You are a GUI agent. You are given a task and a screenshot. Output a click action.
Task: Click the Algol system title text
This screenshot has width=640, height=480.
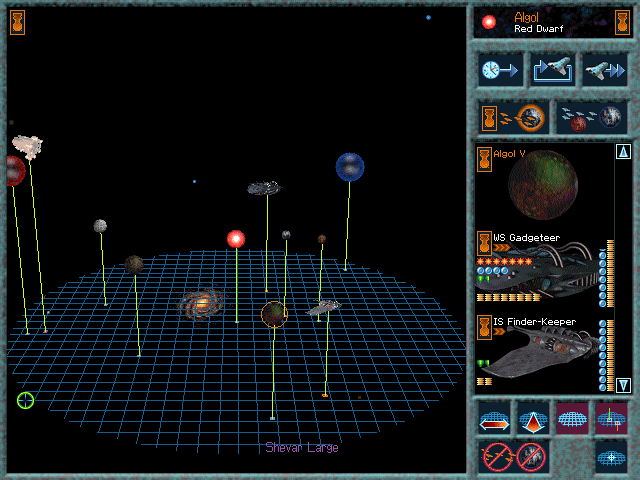pos(527,18)
